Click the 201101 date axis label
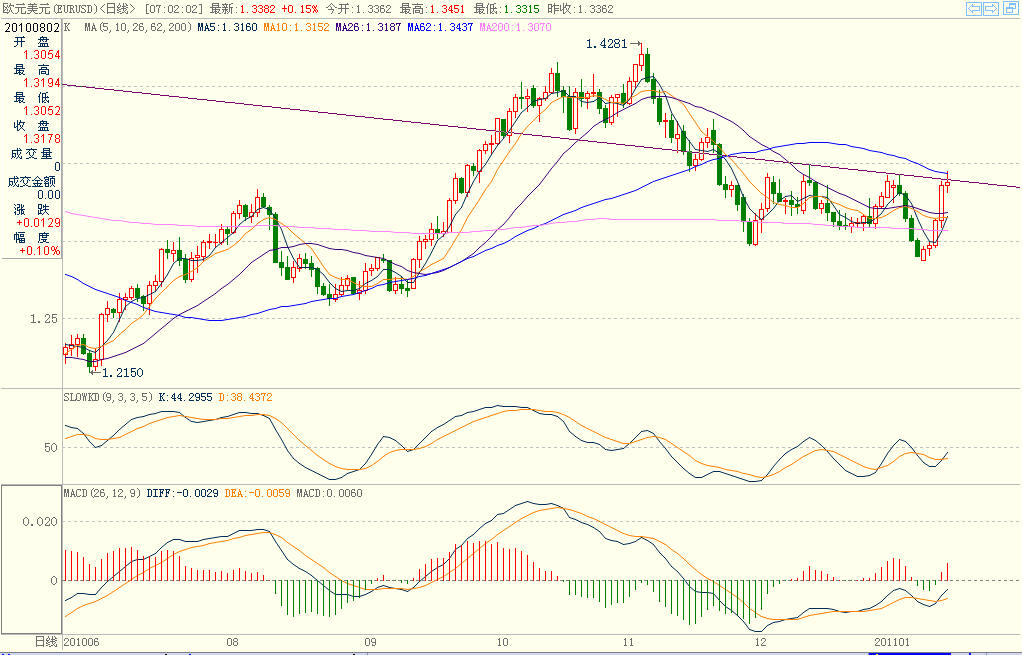1022x655 pixels. [x=893, y=641]
